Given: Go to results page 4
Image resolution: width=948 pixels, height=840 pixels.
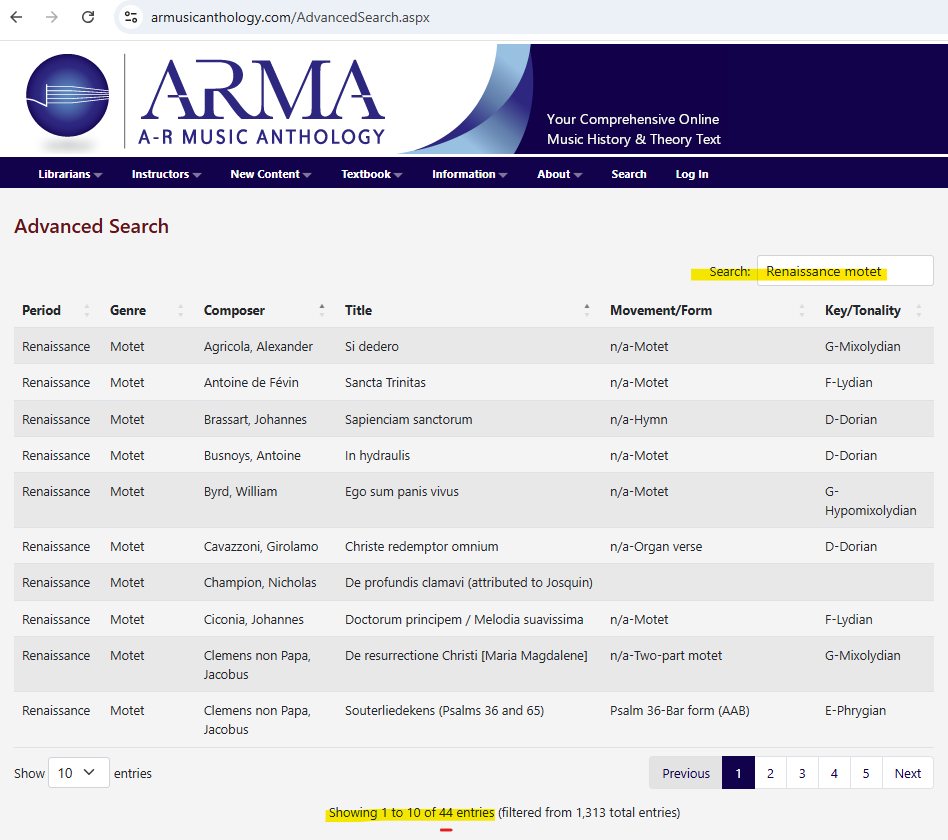Looking at the screenshot, I should (x=834, y=773).
